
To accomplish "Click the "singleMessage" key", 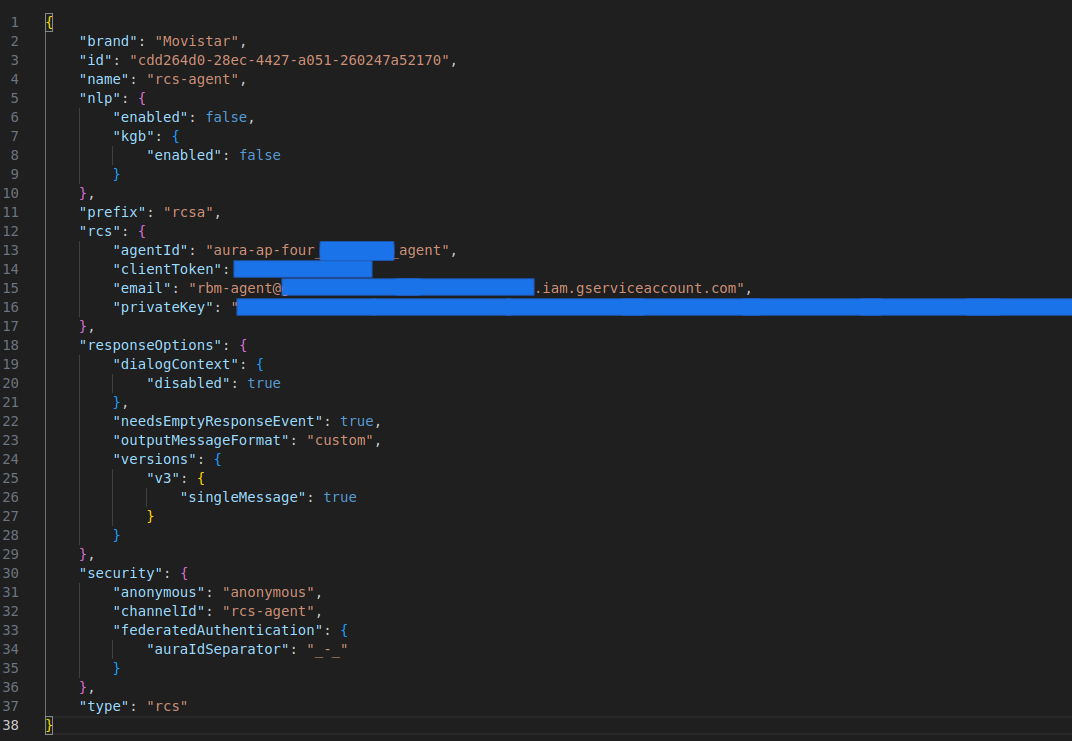I will coord(243,498).
